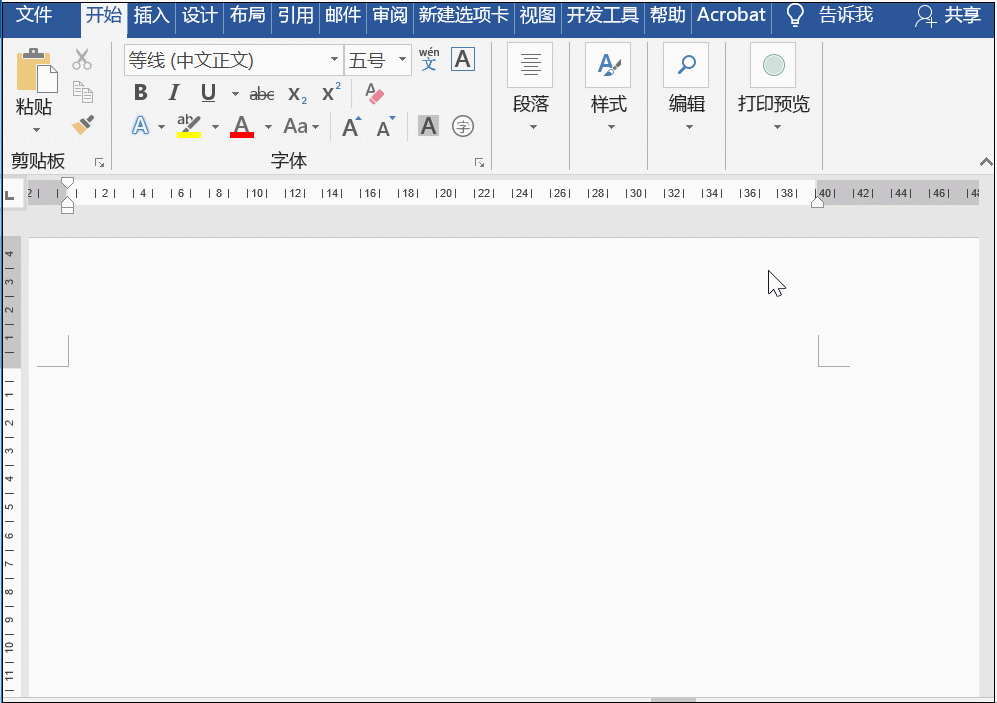
Task: Open the font name dropdown list
Action: click(335, 60)
